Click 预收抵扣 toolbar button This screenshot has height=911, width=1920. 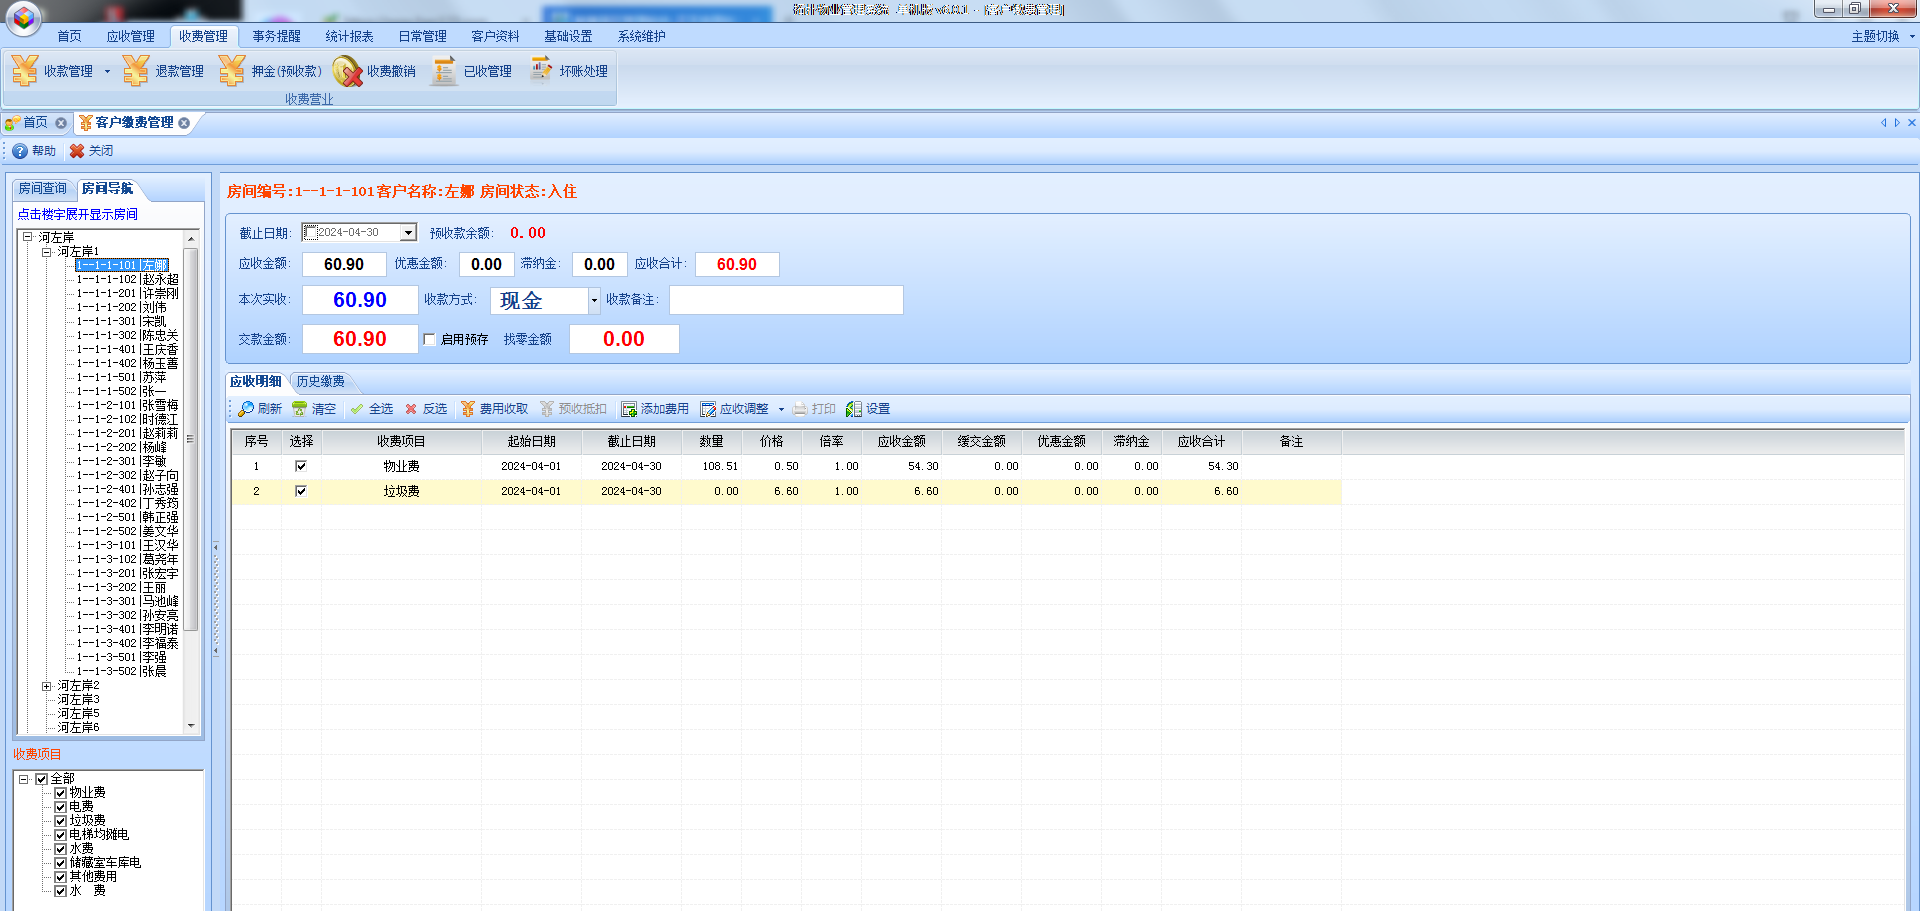pyautogui.click(x=573, y=409)
